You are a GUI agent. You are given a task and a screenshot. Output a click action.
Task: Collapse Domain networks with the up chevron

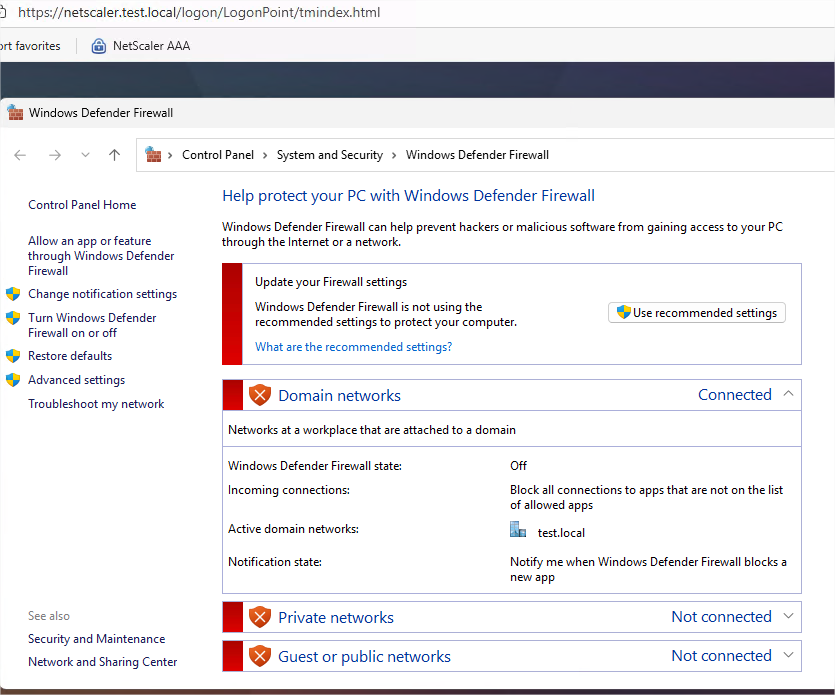coord(789,394)
